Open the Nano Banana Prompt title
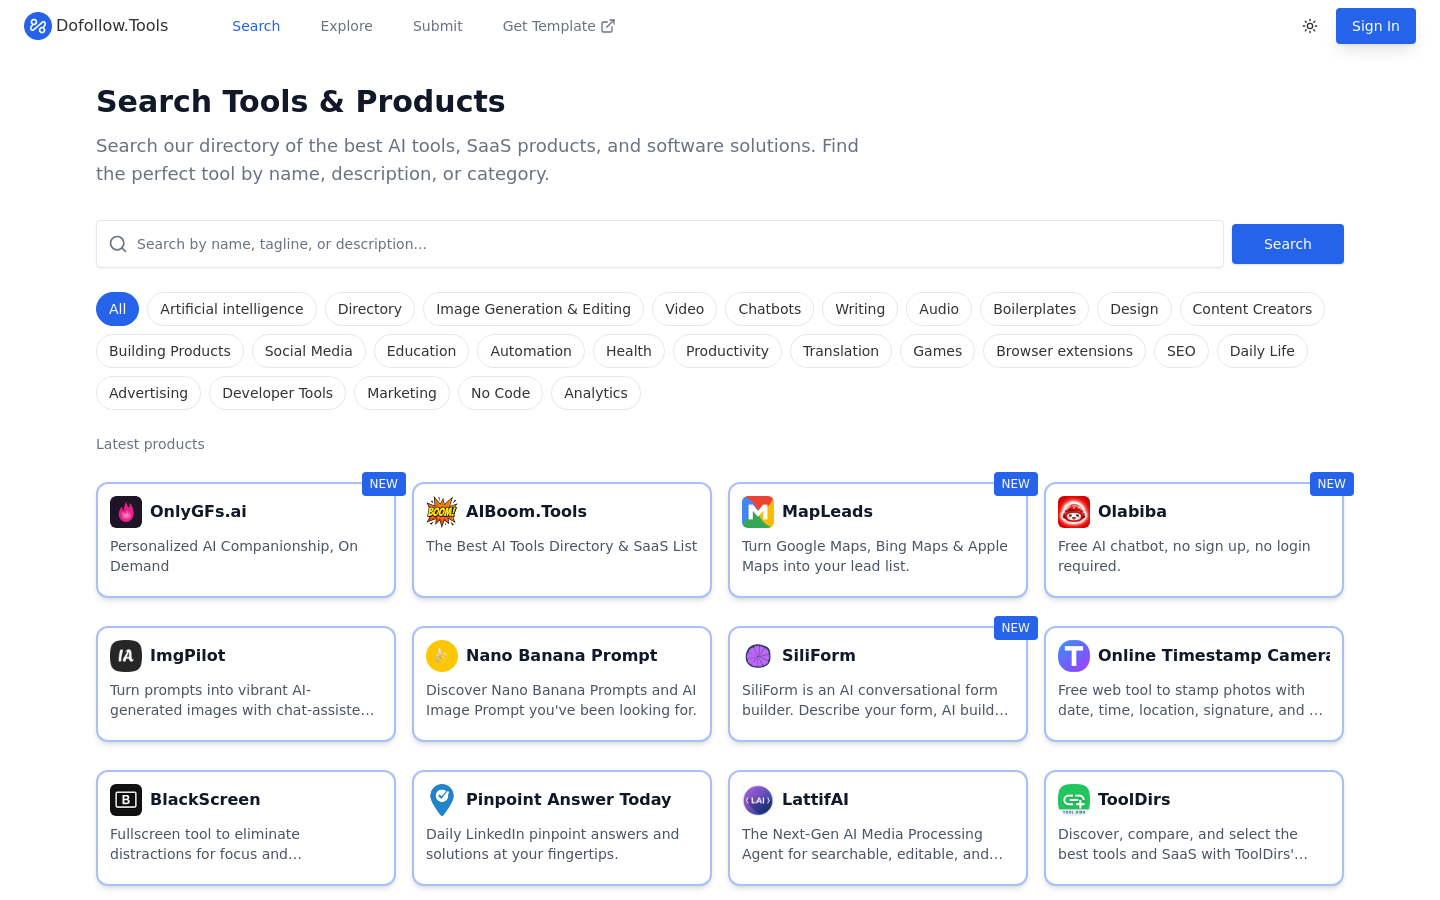Image resolution: width=1440 pixels, height=900 pixels. 561,656
